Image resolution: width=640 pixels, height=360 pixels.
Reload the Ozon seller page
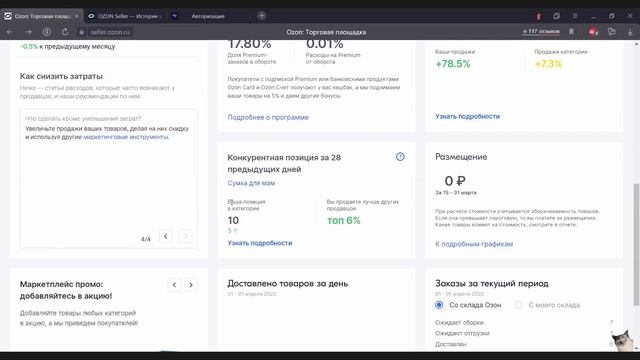65,32
